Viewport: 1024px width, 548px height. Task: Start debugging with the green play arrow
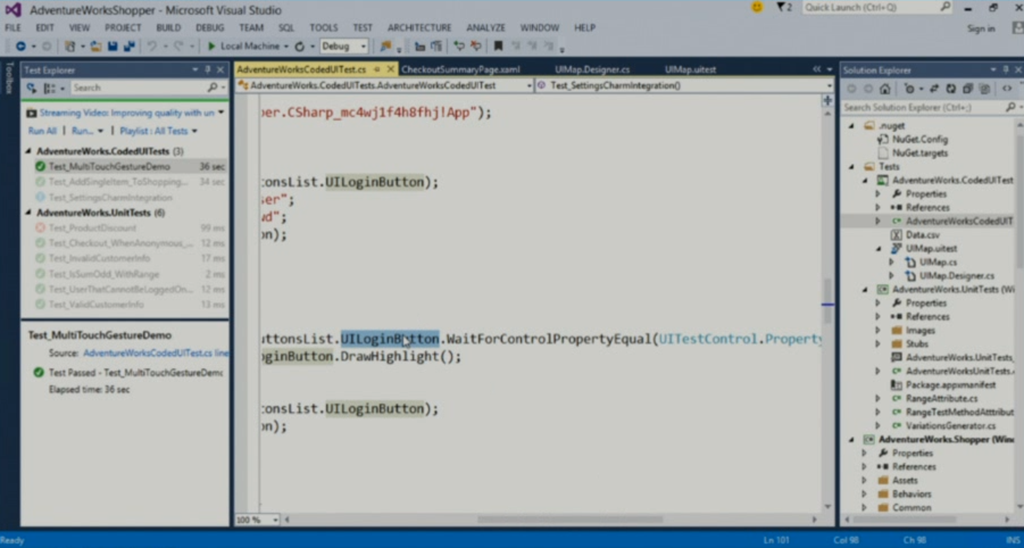pos(211,46)
